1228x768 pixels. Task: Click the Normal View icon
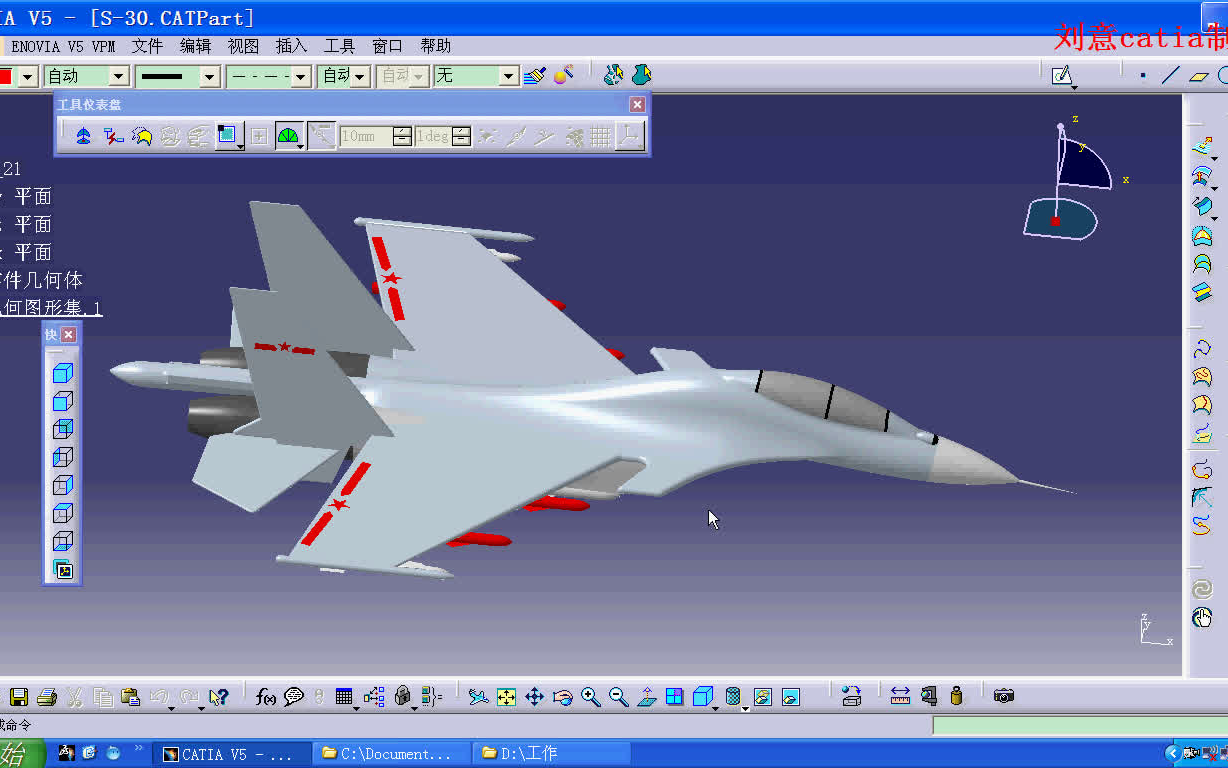click(647, 696)
